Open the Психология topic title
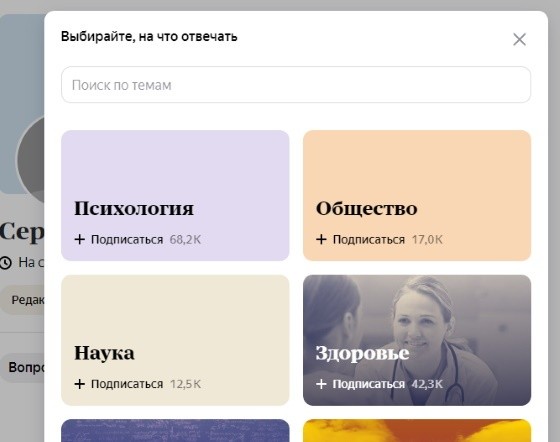Viewport: 560px width, 442px height. coord(134,209)
